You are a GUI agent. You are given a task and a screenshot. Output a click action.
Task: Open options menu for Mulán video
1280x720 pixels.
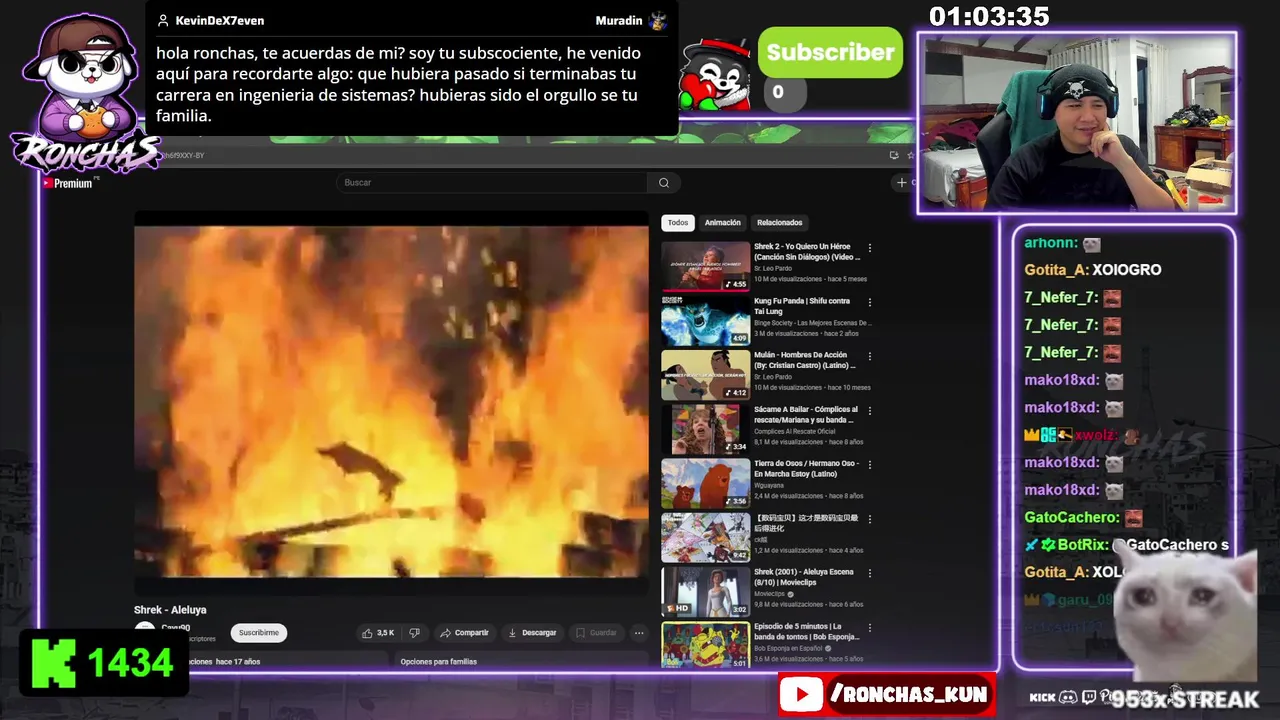click(870, 356)
